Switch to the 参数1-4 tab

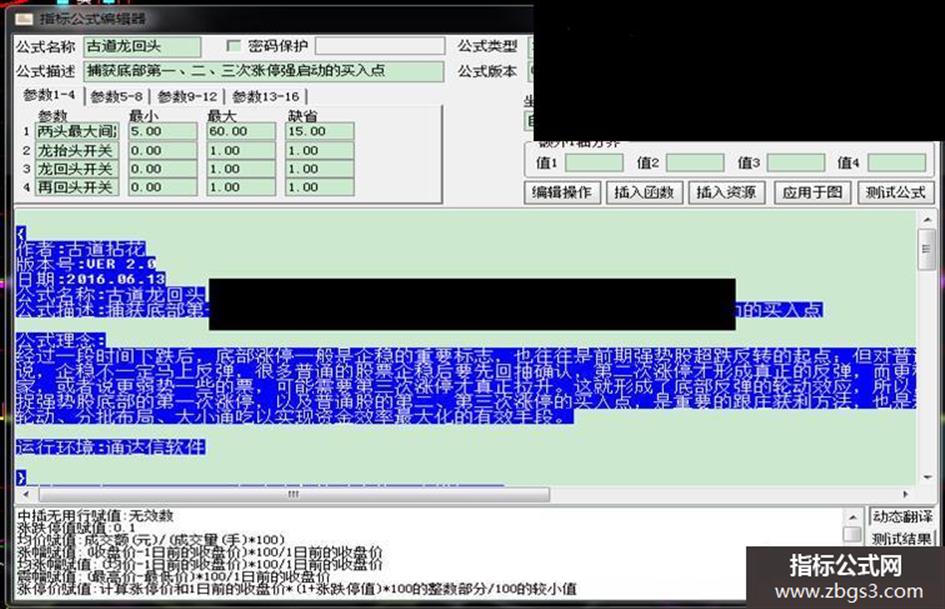pyautogui.click(x=49, y=95)
